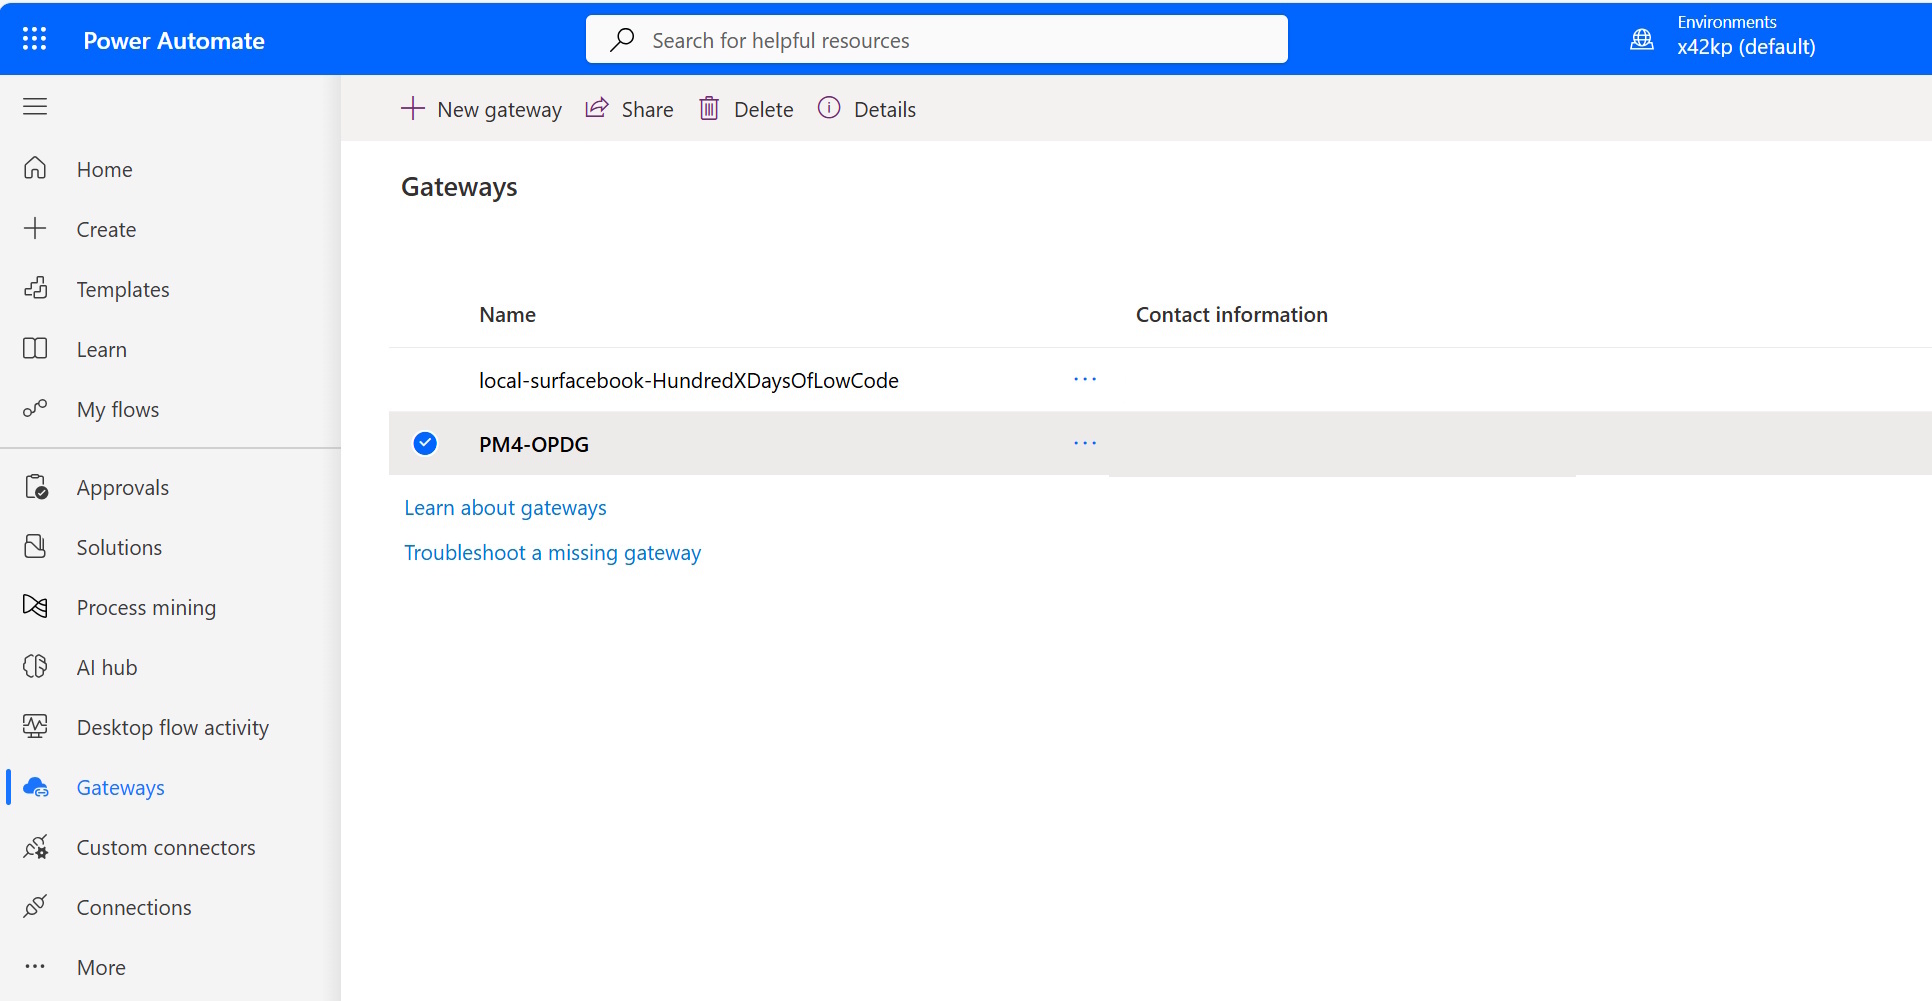The image size is (1932, 1001).
Task: Click the Power Automate title
Action: click(x=174, y=41)
